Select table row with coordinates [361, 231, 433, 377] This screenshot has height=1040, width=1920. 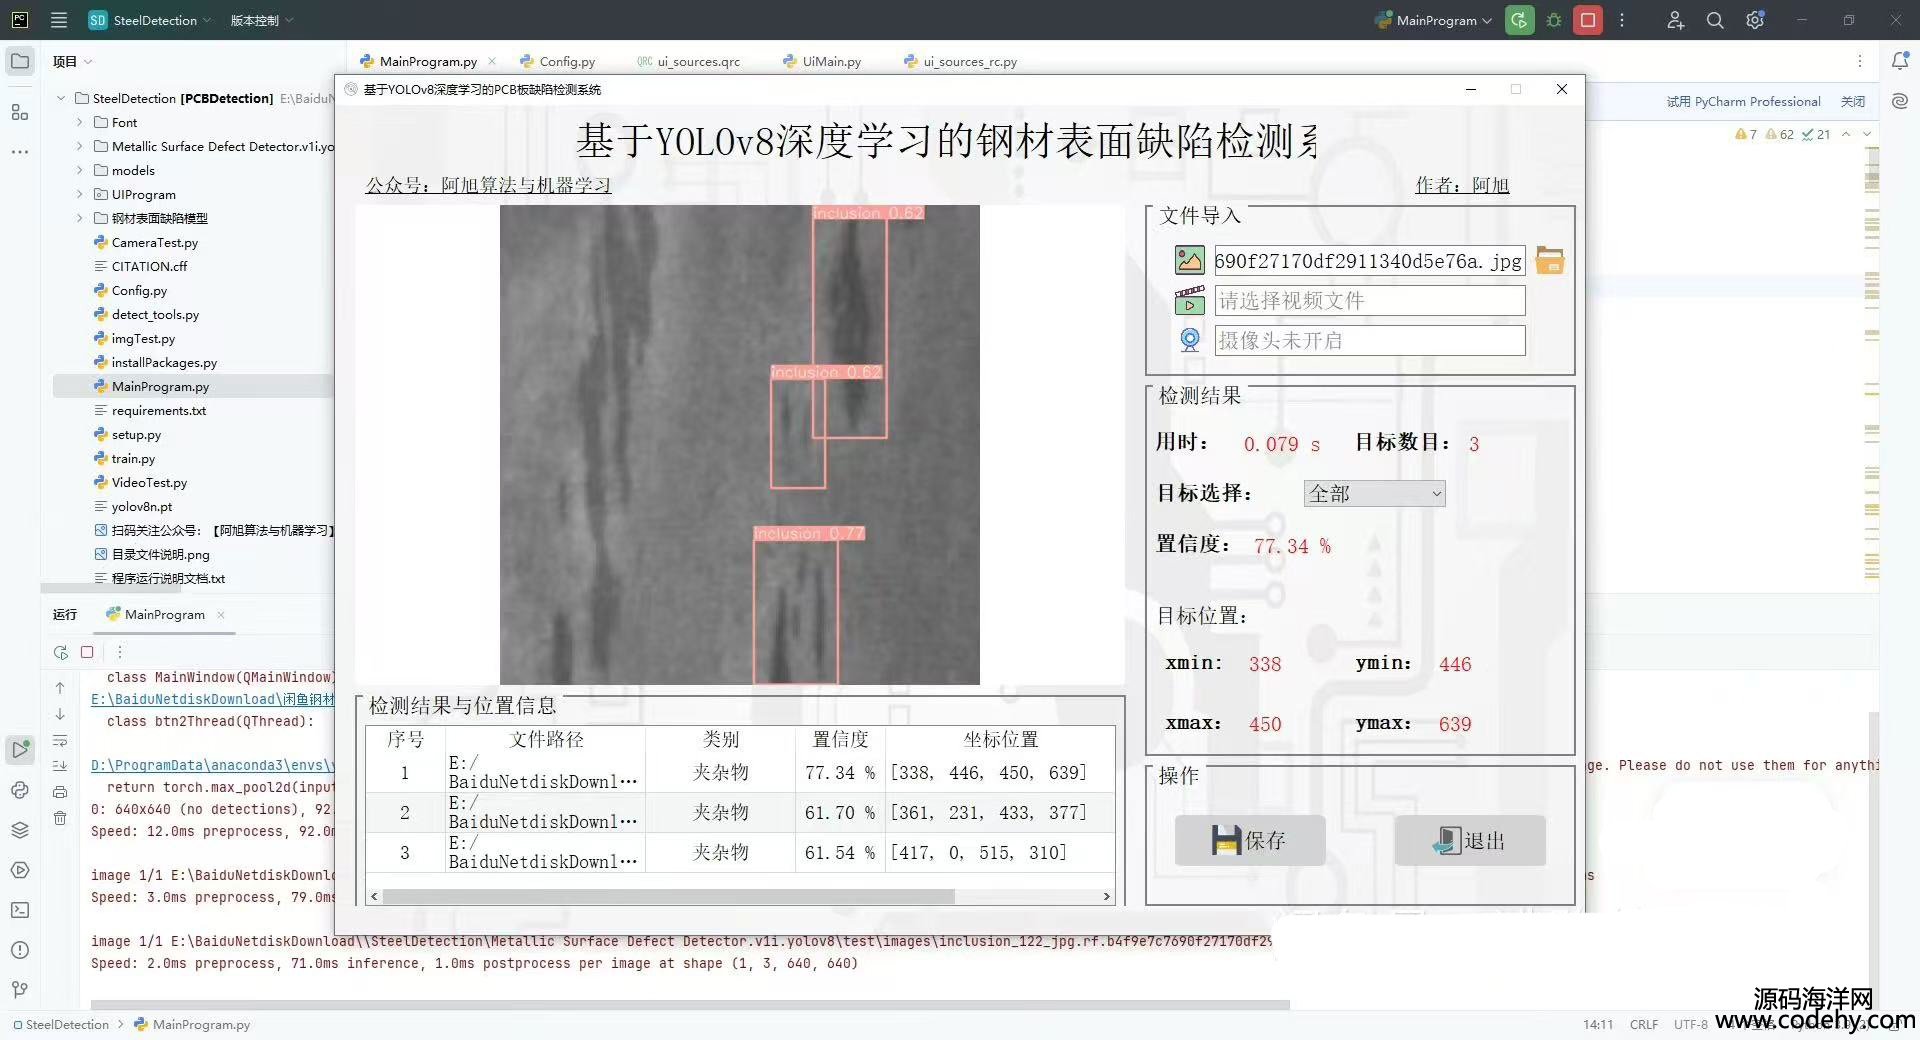pyautogui.click(x=740, y=812)
